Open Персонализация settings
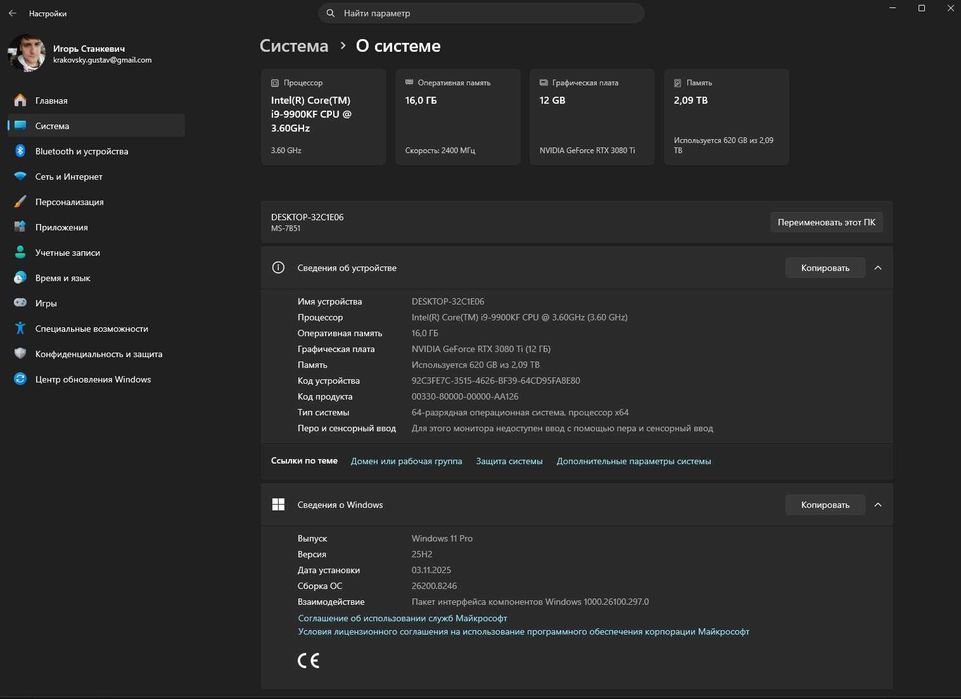The height and width of the screenshot is (699, 961). click(x=96, y=202)
